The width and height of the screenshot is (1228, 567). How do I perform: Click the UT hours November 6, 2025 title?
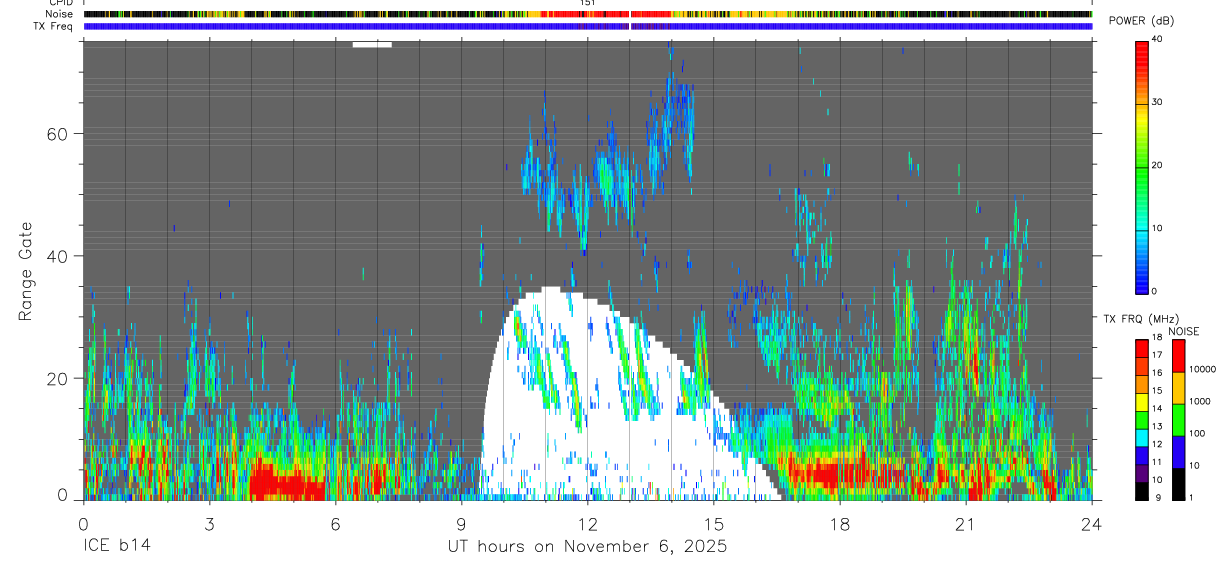(587, 547)
